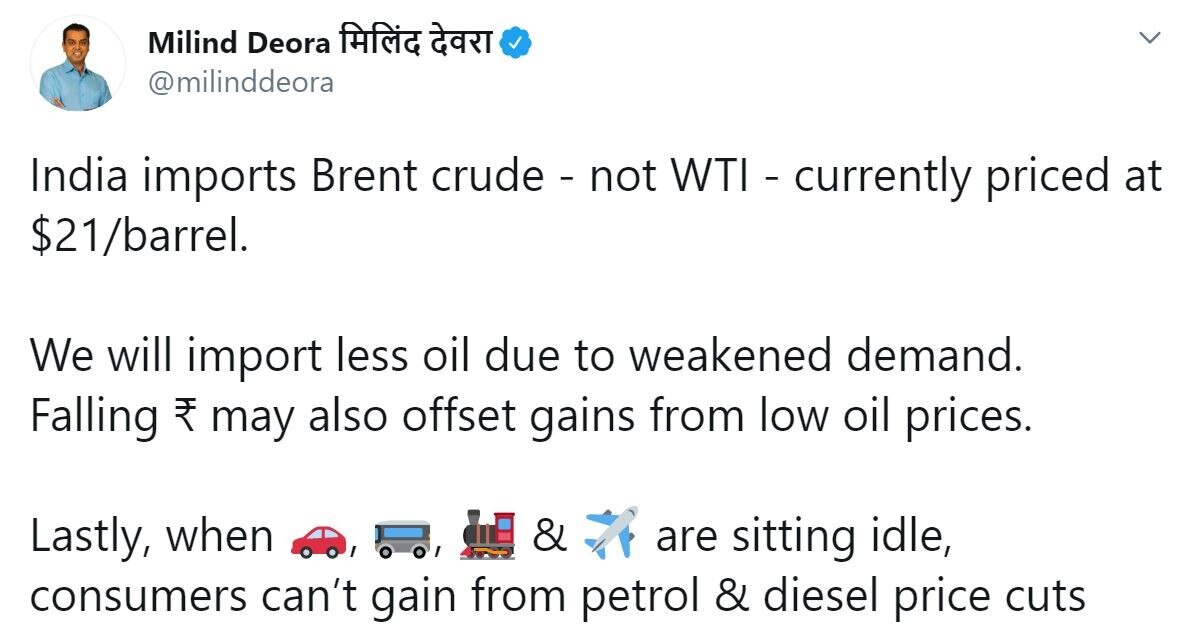Click "Lastly, when" in the tweet

pyautogui.click(x=152, y=538)
